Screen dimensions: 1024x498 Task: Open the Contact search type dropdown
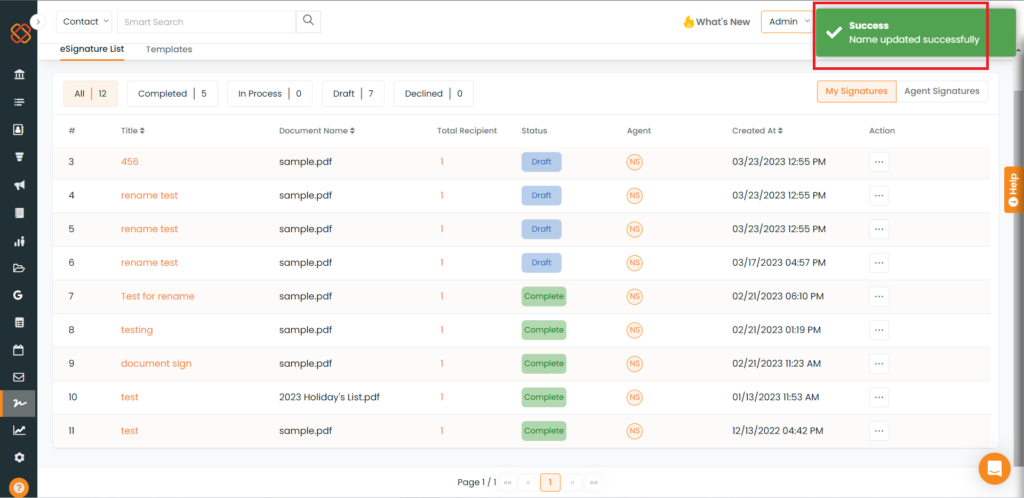click(86, 21)
